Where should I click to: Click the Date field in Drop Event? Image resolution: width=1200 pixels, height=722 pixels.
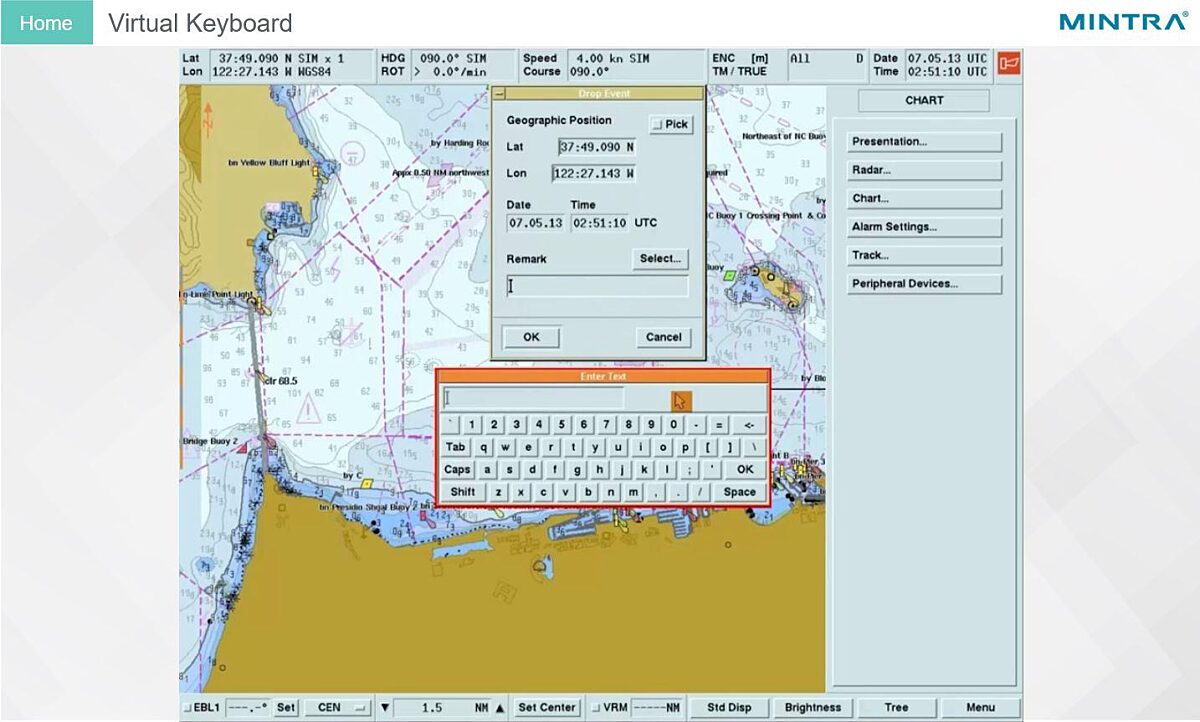click(x=535, y=223)
